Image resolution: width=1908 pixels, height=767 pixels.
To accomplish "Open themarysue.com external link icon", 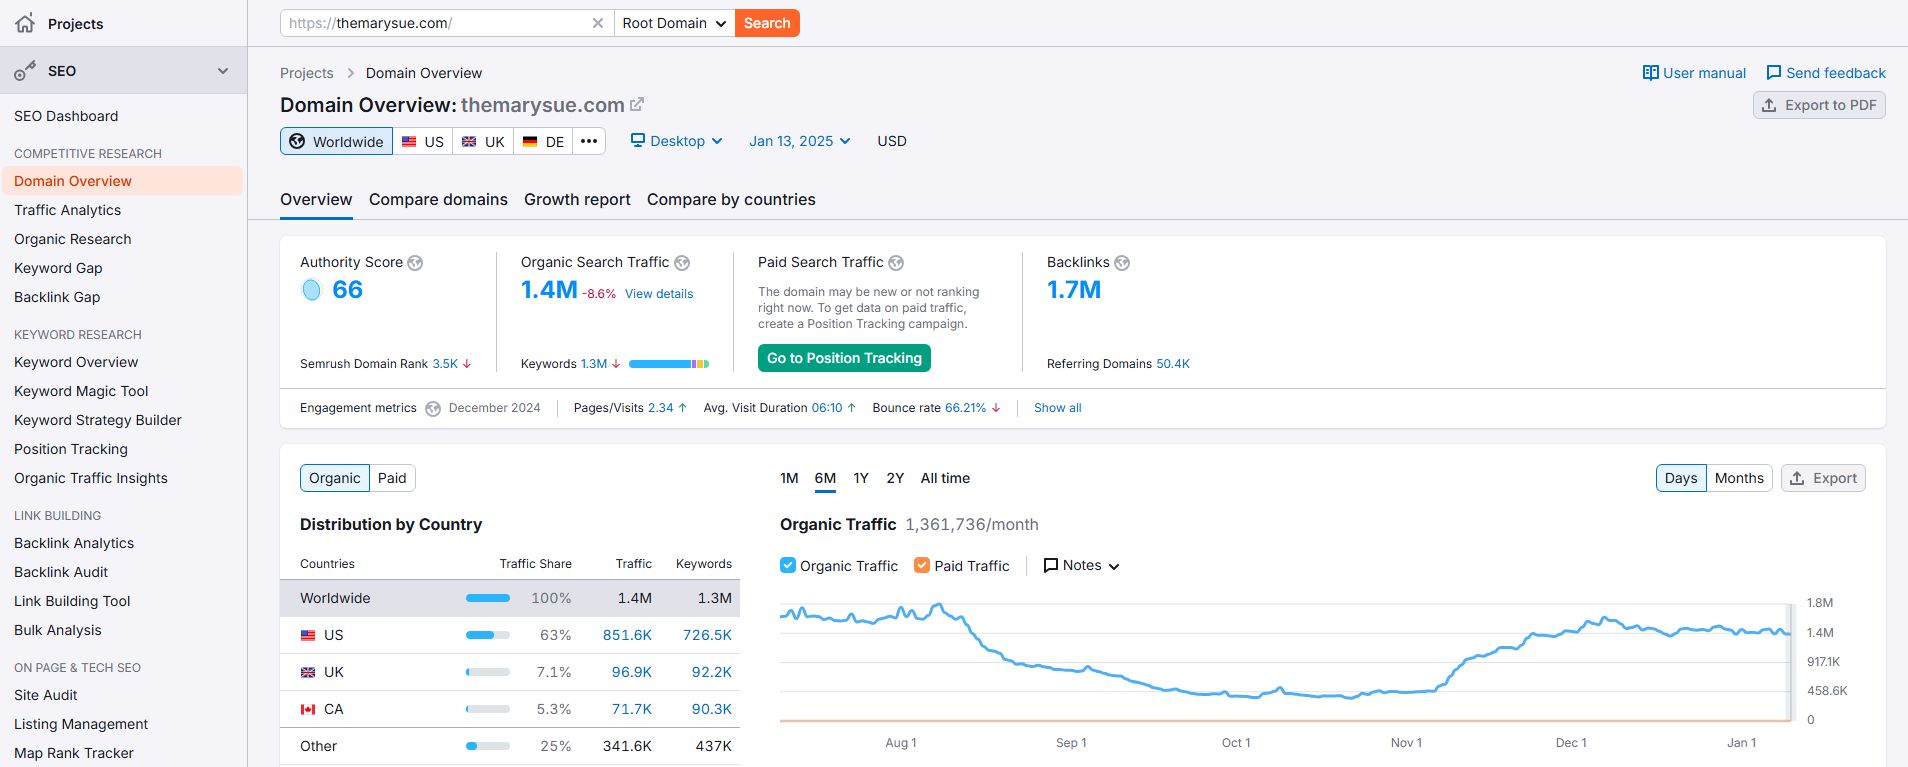I will [x=637, y=104].
